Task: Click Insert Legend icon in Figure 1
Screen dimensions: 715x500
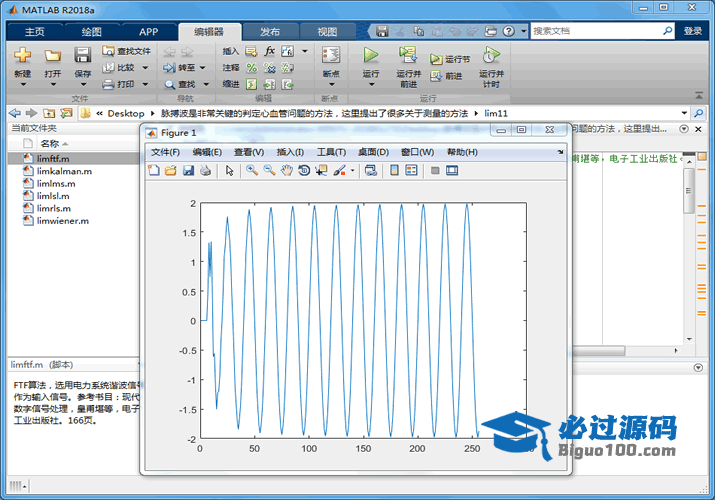Action: click(411, 170)
